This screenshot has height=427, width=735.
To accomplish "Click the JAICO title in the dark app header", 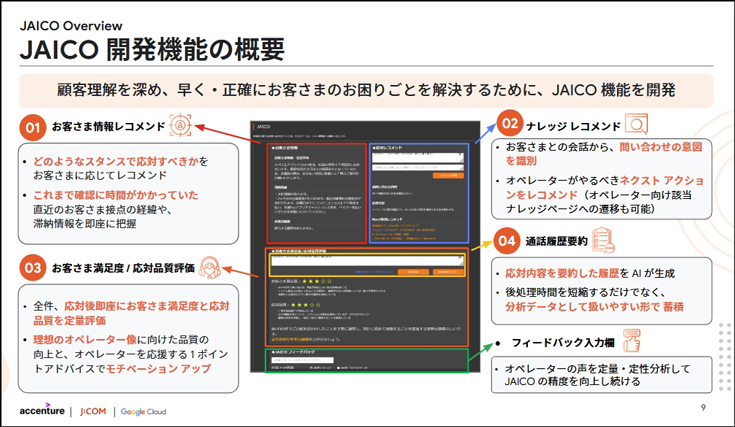I will click(x=263, y=127).
